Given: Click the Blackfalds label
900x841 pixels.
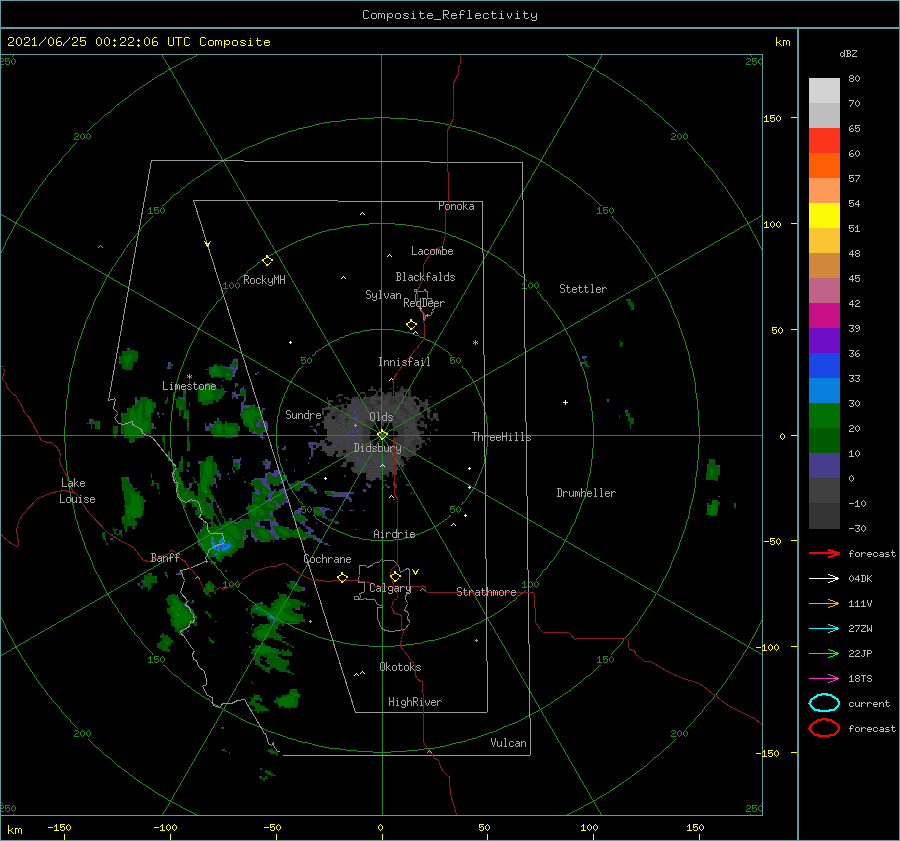Looking at the screenshot, I should point(425,277).
